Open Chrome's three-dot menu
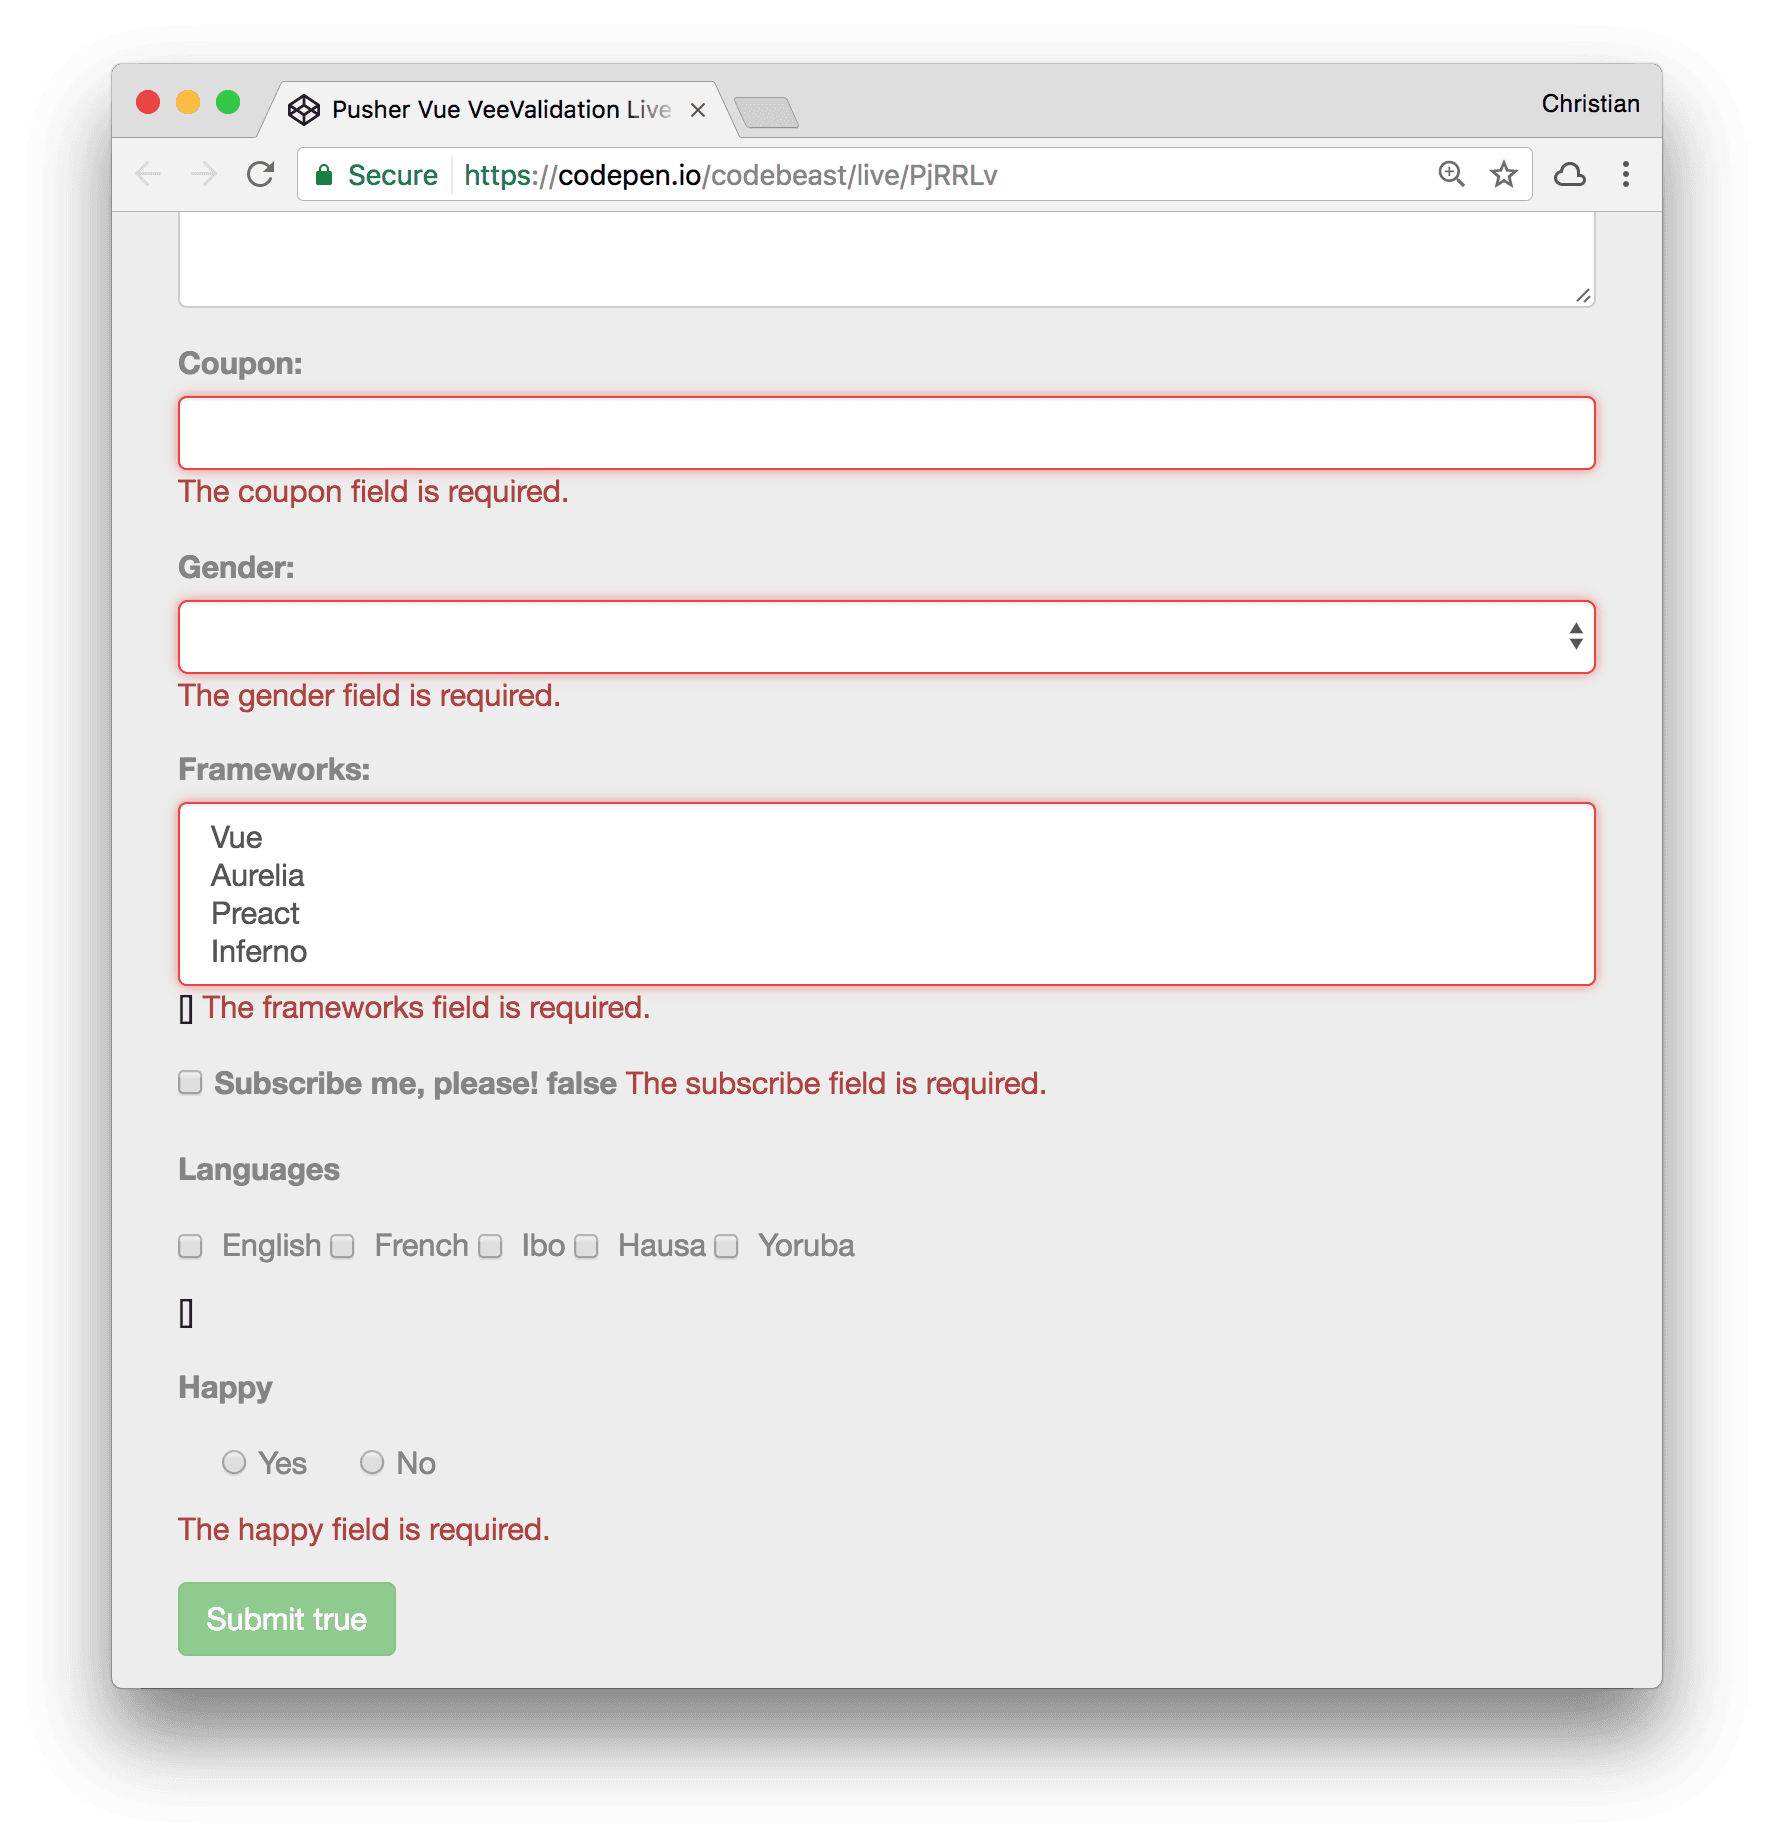This screenshot has height=1848, width=1774. click(1626, 174)
